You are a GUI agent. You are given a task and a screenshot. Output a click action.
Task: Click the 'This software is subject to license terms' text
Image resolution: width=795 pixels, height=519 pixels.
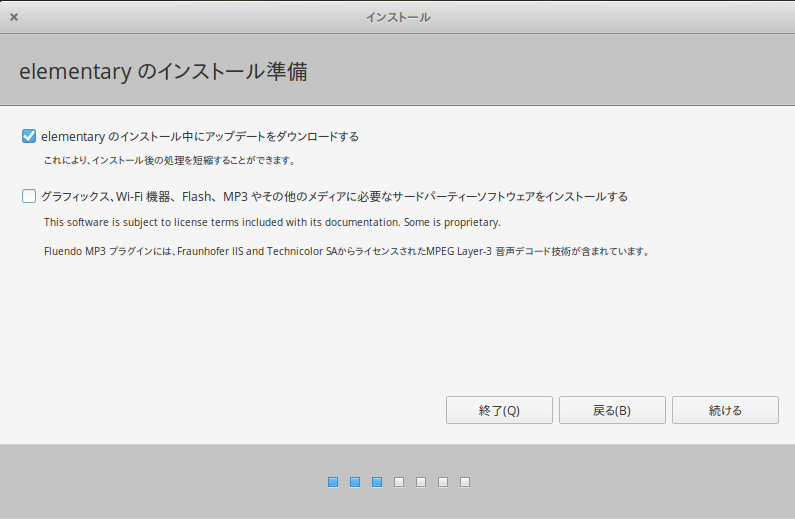pos(272,222)
